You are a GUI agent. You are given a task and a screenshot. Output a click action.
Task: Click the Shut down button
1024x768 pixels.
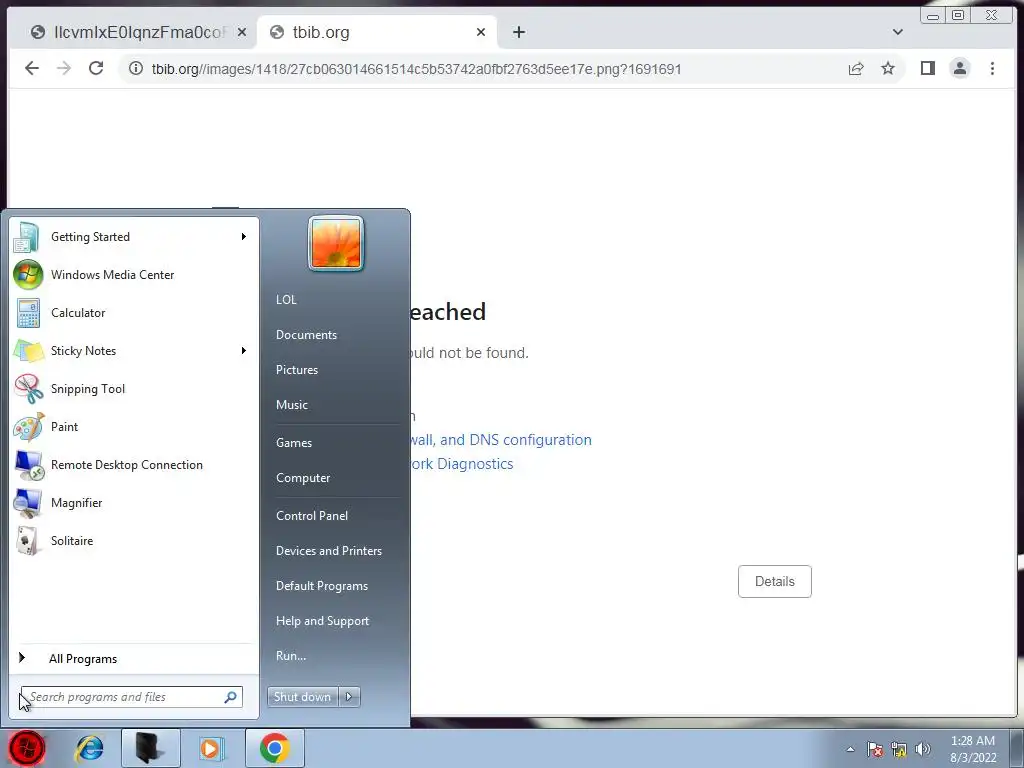coord(302,697)
